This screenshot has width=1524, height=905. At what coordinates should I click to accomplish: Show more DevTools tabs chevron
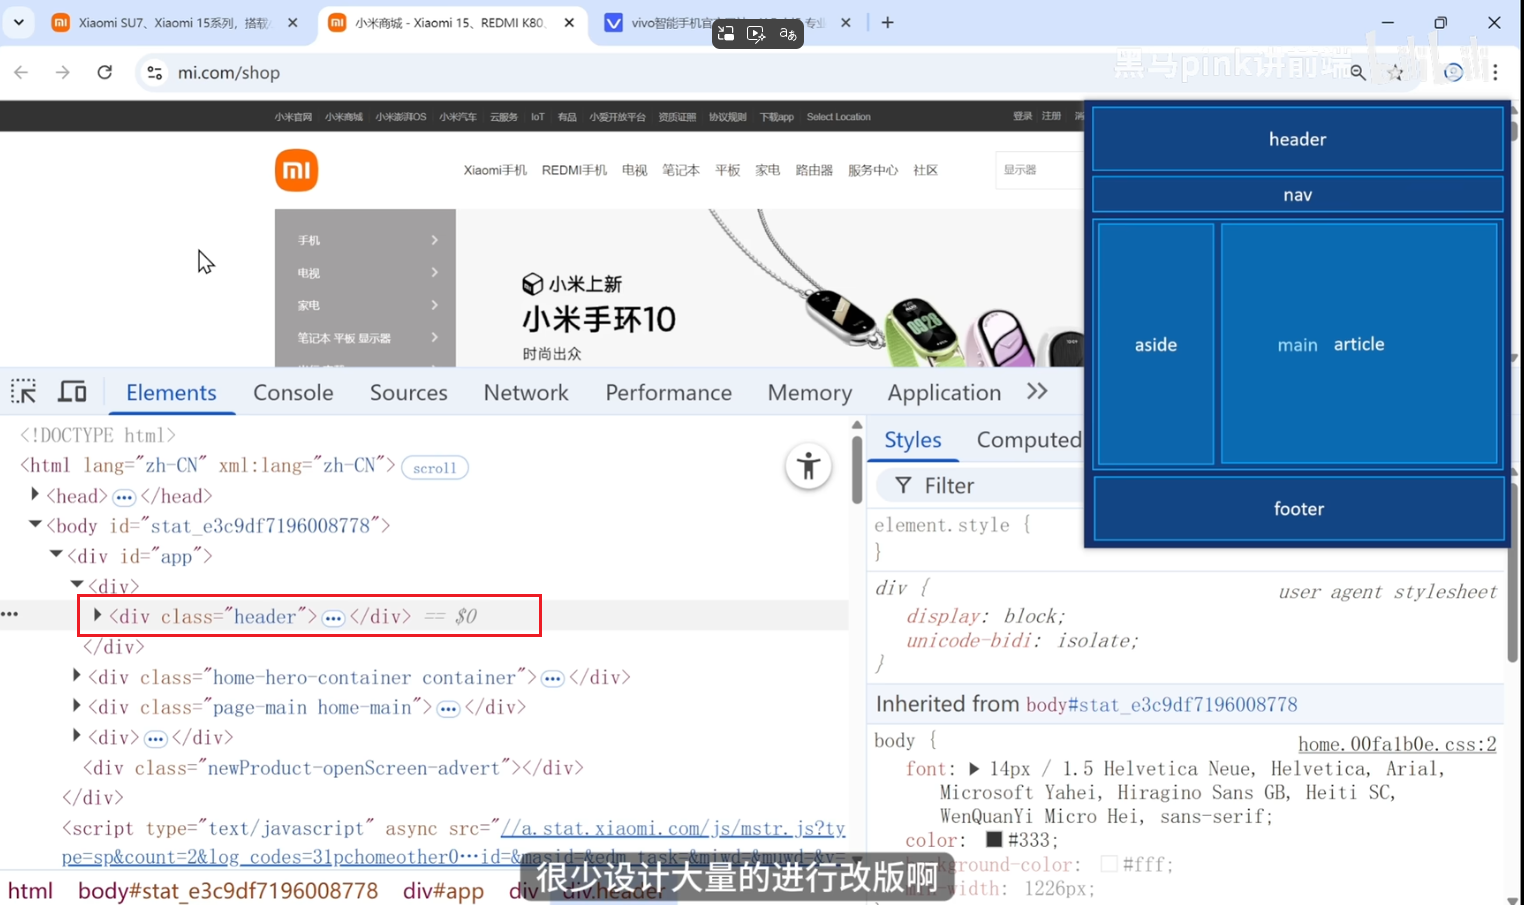[x=1037, y=391]
